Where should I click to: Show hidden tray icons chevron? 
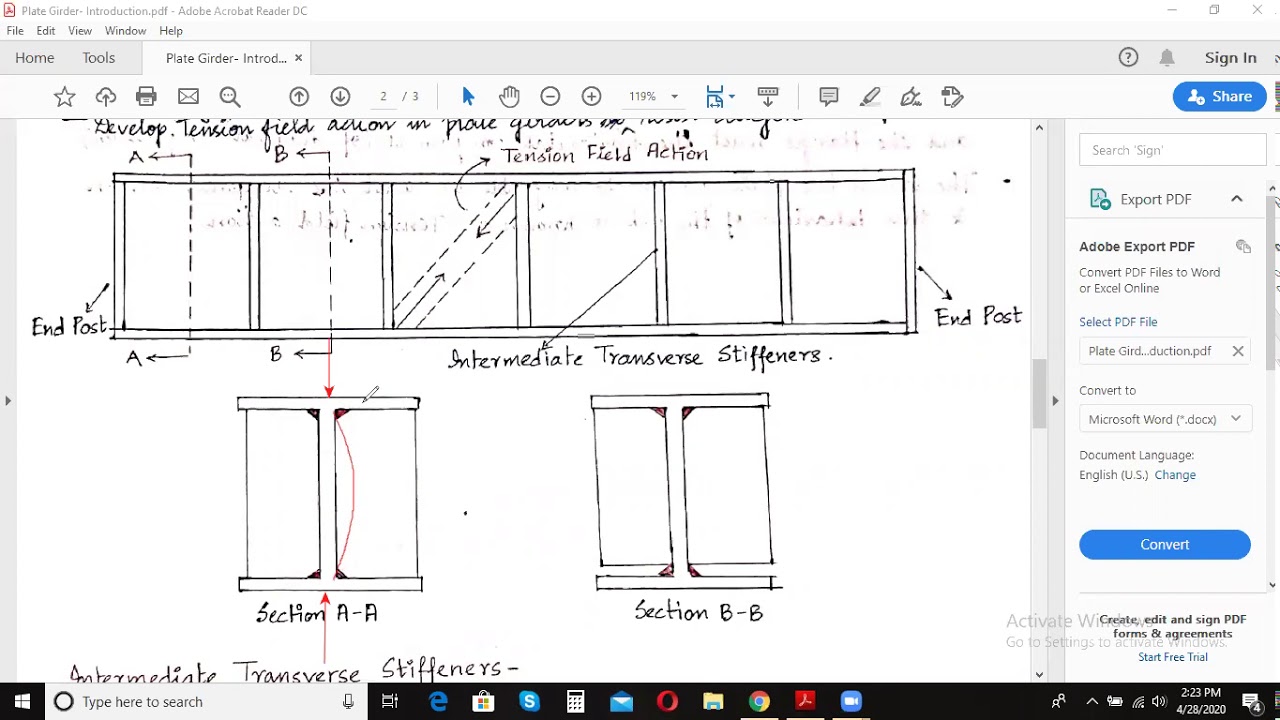tap(1092, 702)
